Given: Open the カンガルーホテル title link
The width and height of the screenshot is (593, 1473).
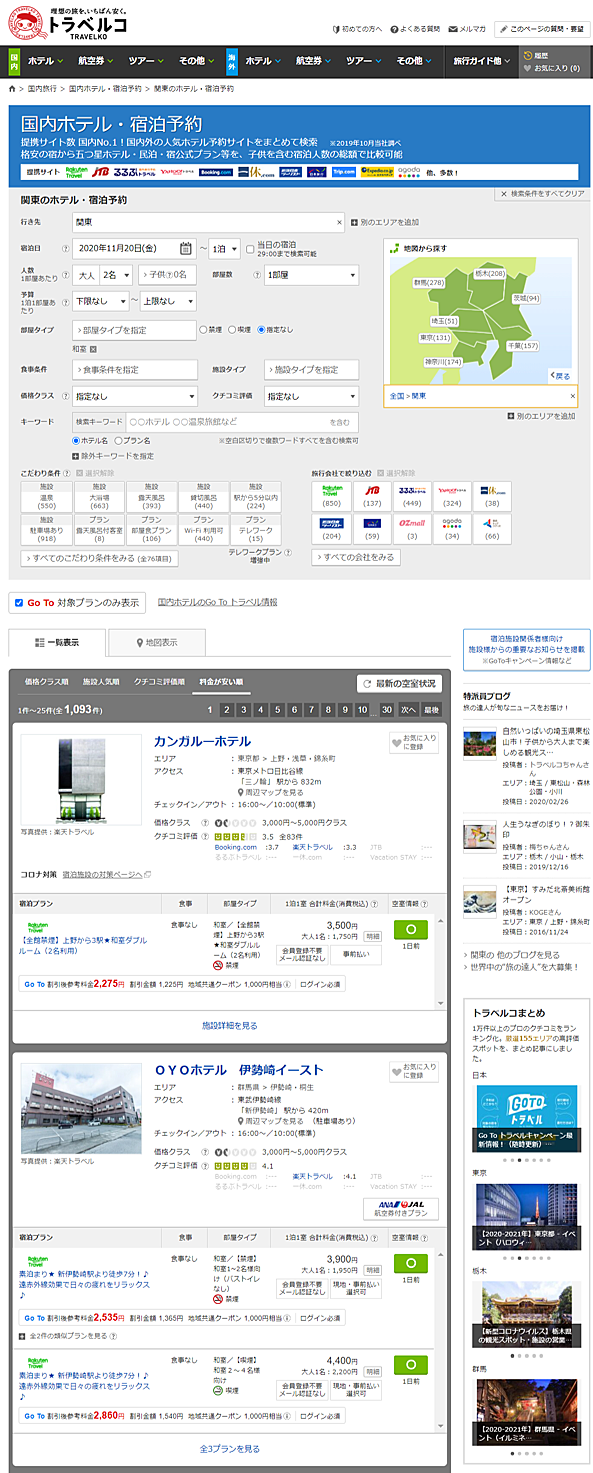Looking at the screenshot, I should click(x=203, y=741).
